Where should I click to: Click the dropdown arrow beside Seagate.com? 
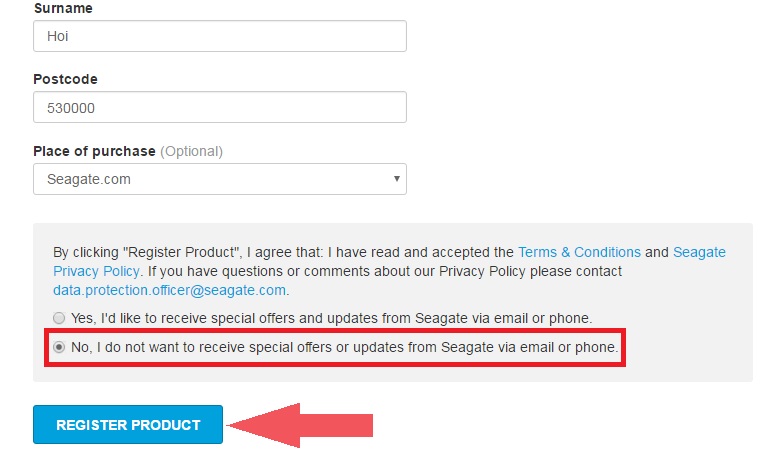(397, 179)
